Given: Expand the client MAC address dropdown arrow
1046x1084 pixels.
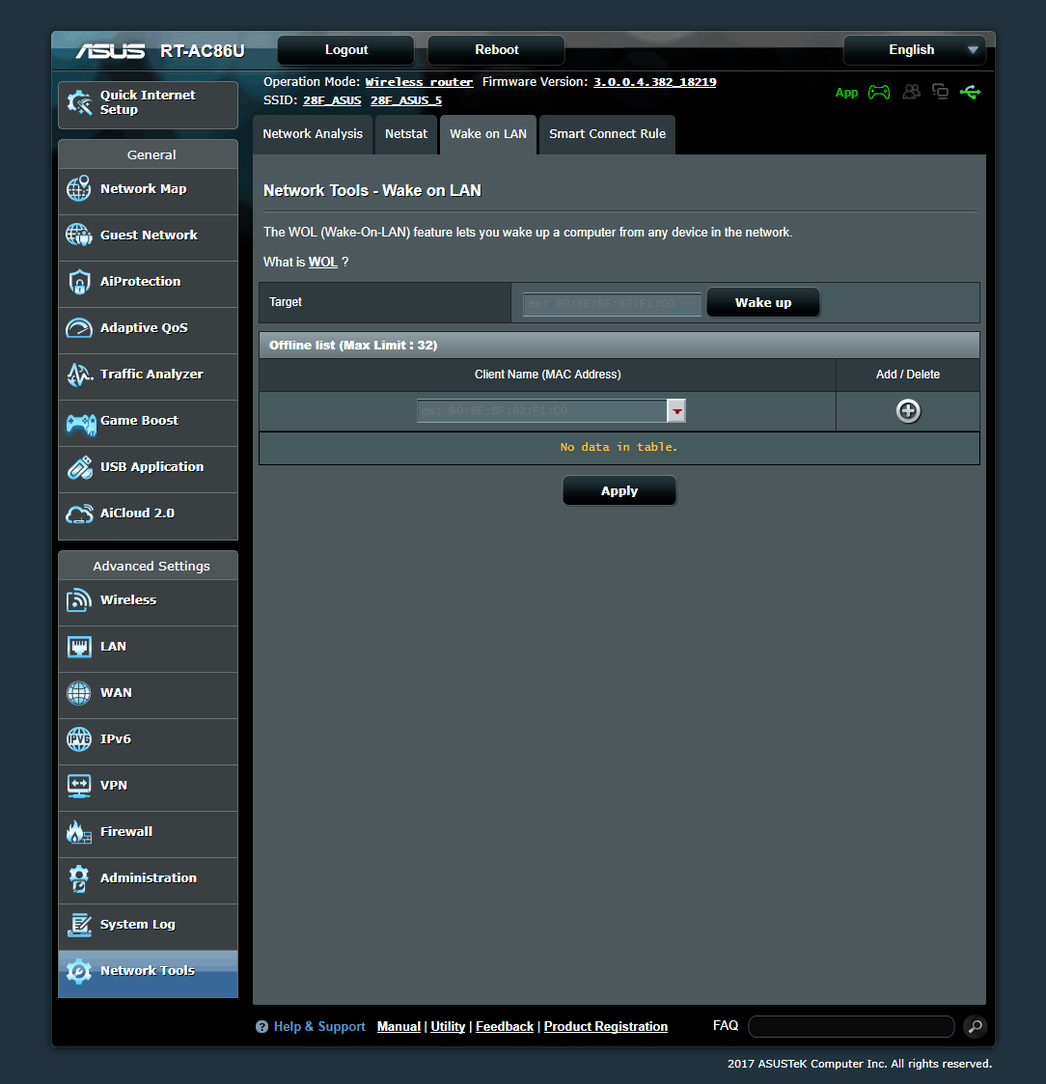Looking at the screenshot, I should [x=676, y=411].
